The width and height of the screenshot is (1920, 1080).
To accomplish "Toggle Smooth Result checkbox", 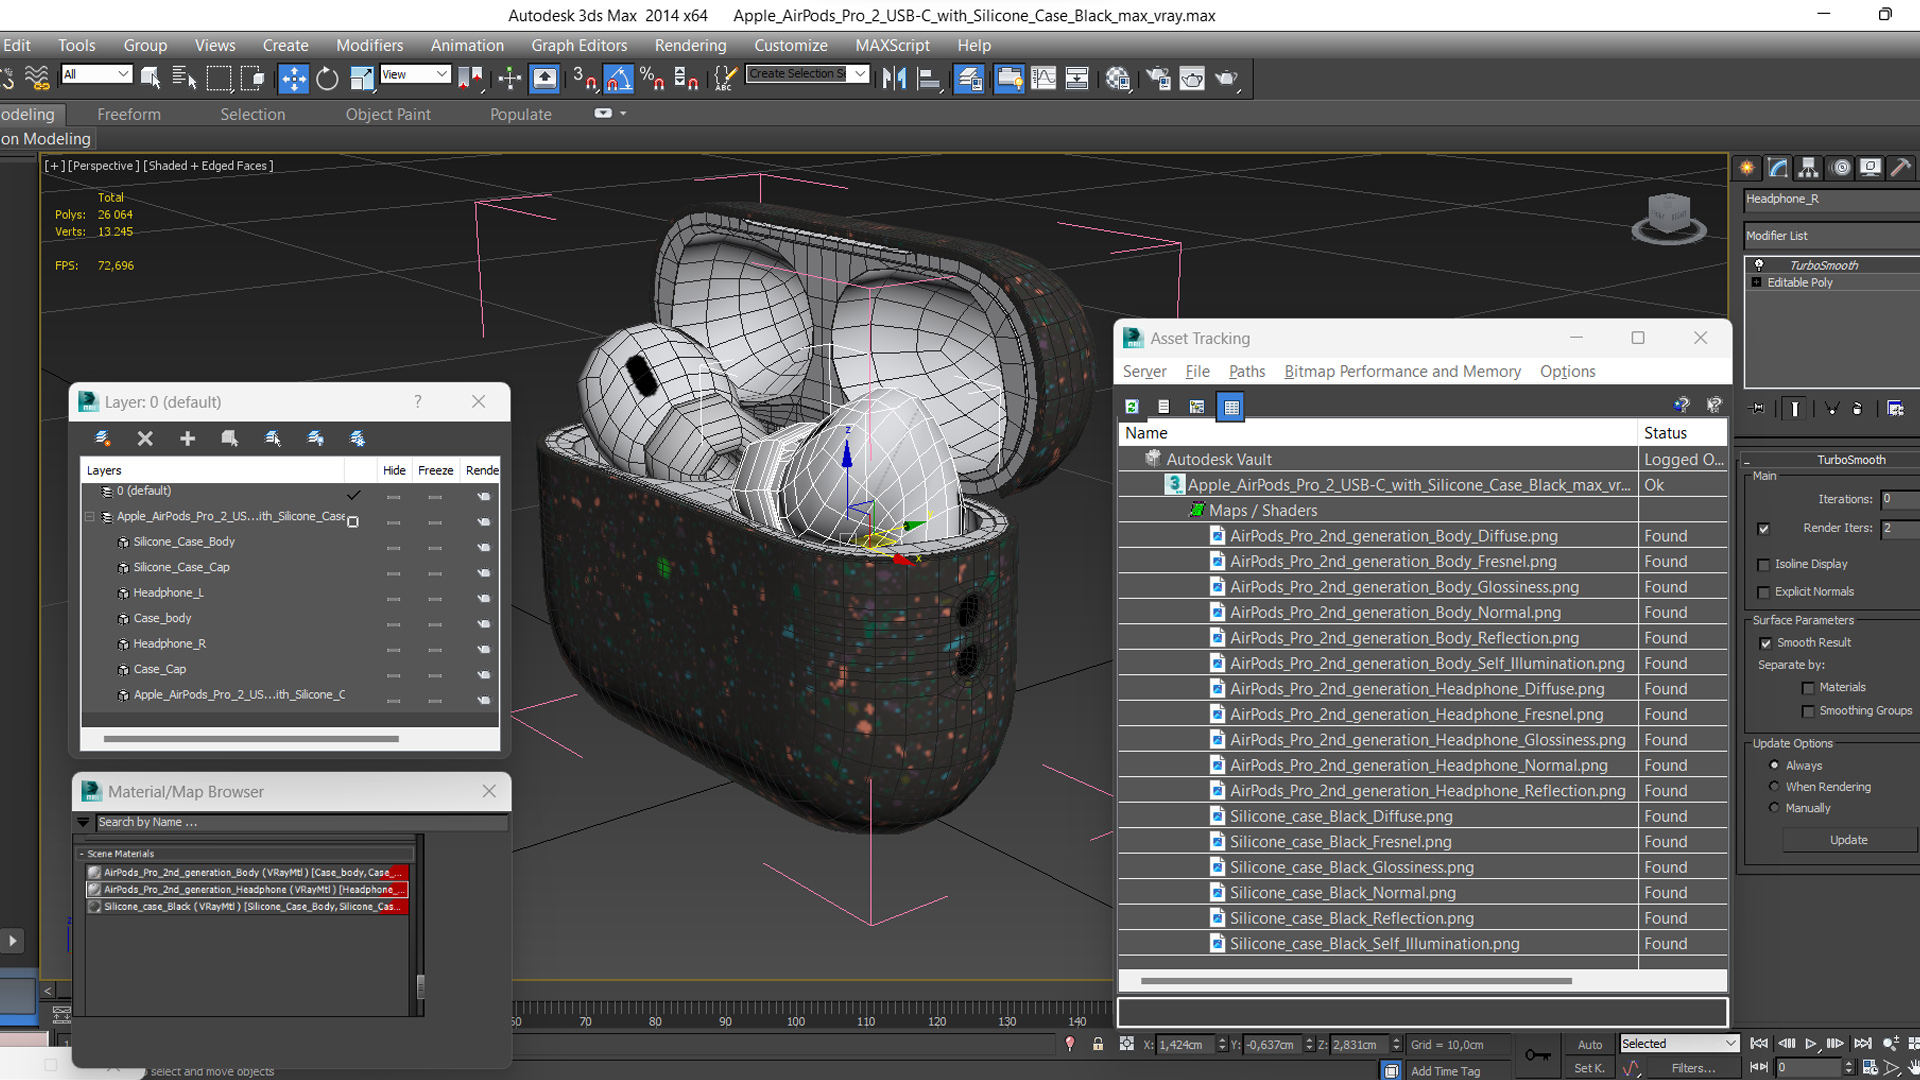I will (1765, 643).
